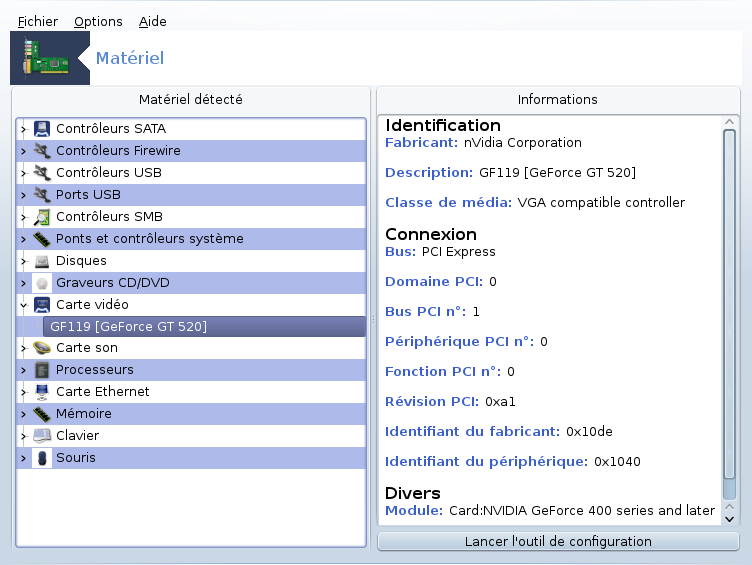Collapse the Carte vidéo node
The image size is (752, 565).
point(24,305)
